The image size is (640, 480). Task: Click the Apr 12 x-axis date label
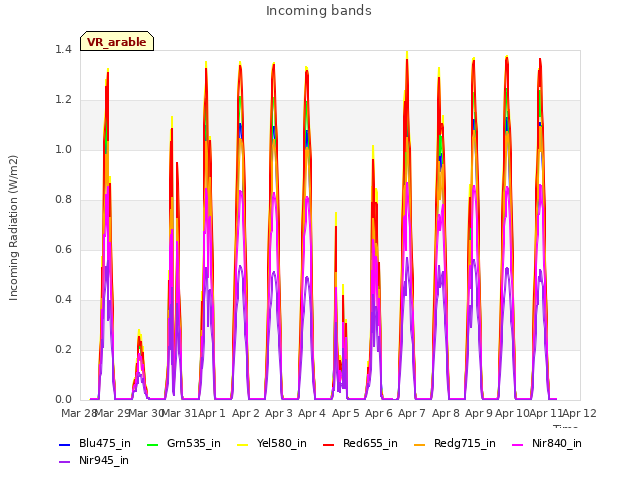tap(580, 413)
